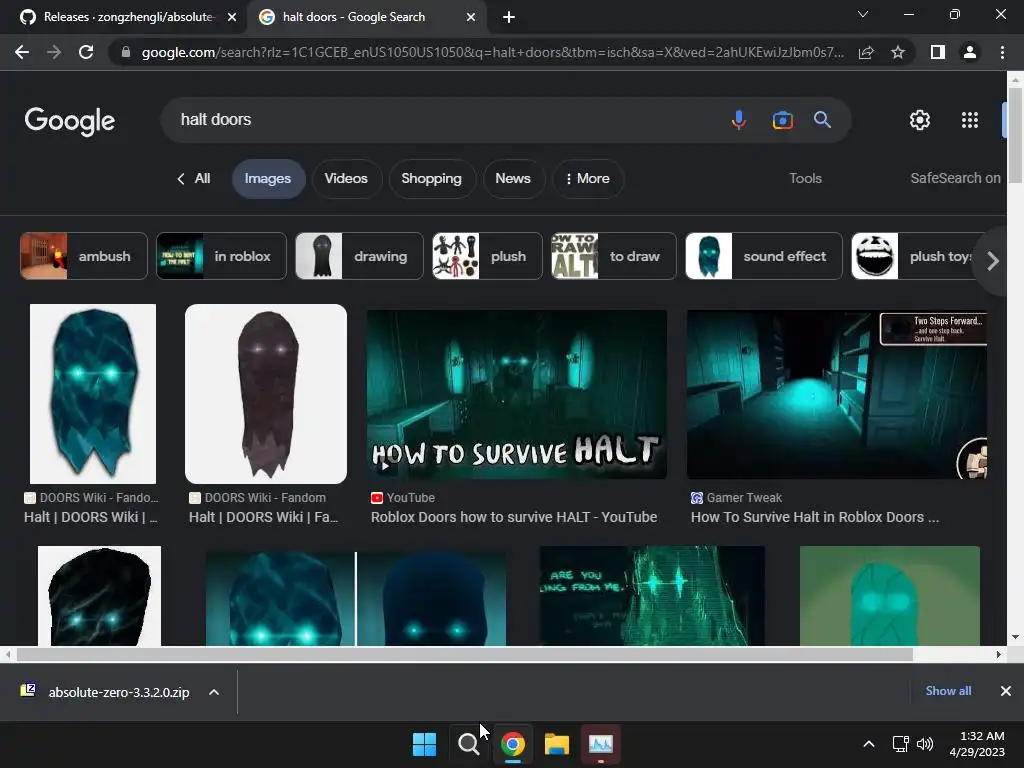The width and height of the screenshot is (1024, 768).
Task: Go back to the previous page
Action: tap(22, 52)
